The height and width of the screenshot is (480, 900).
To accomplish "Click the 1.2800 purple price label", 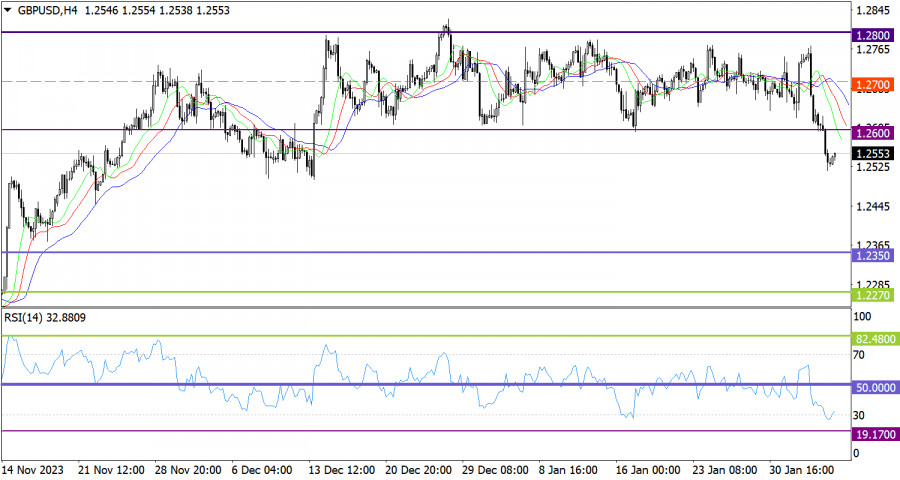I will 873,36.
